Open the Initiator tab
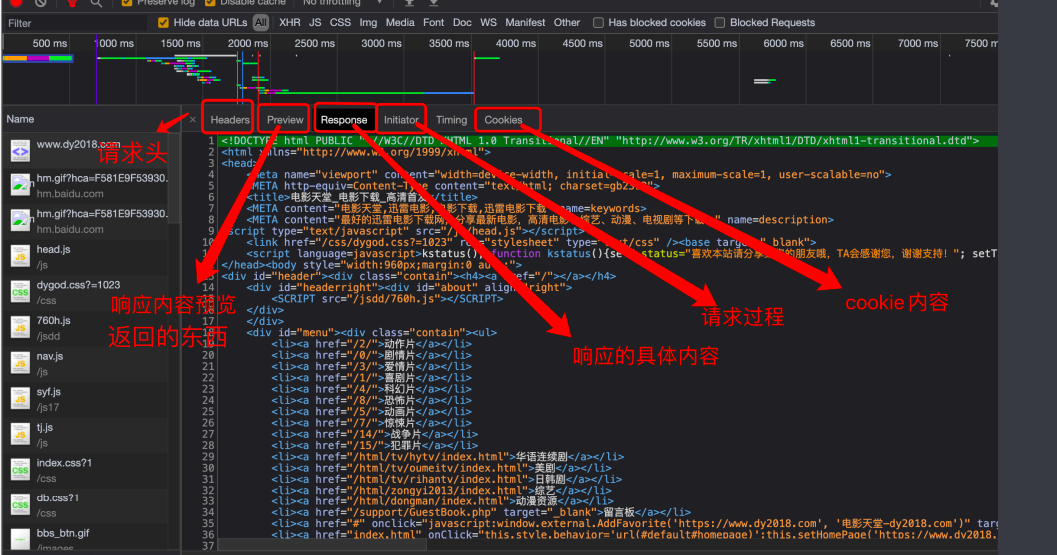Image resolution: width=1057 pixels, height=555 pixels. point(401,119)
